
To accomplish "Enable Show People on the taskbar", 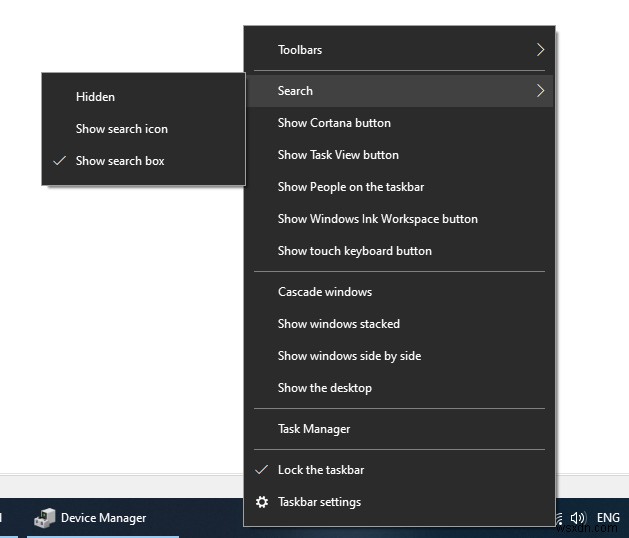I will point(351,187).
